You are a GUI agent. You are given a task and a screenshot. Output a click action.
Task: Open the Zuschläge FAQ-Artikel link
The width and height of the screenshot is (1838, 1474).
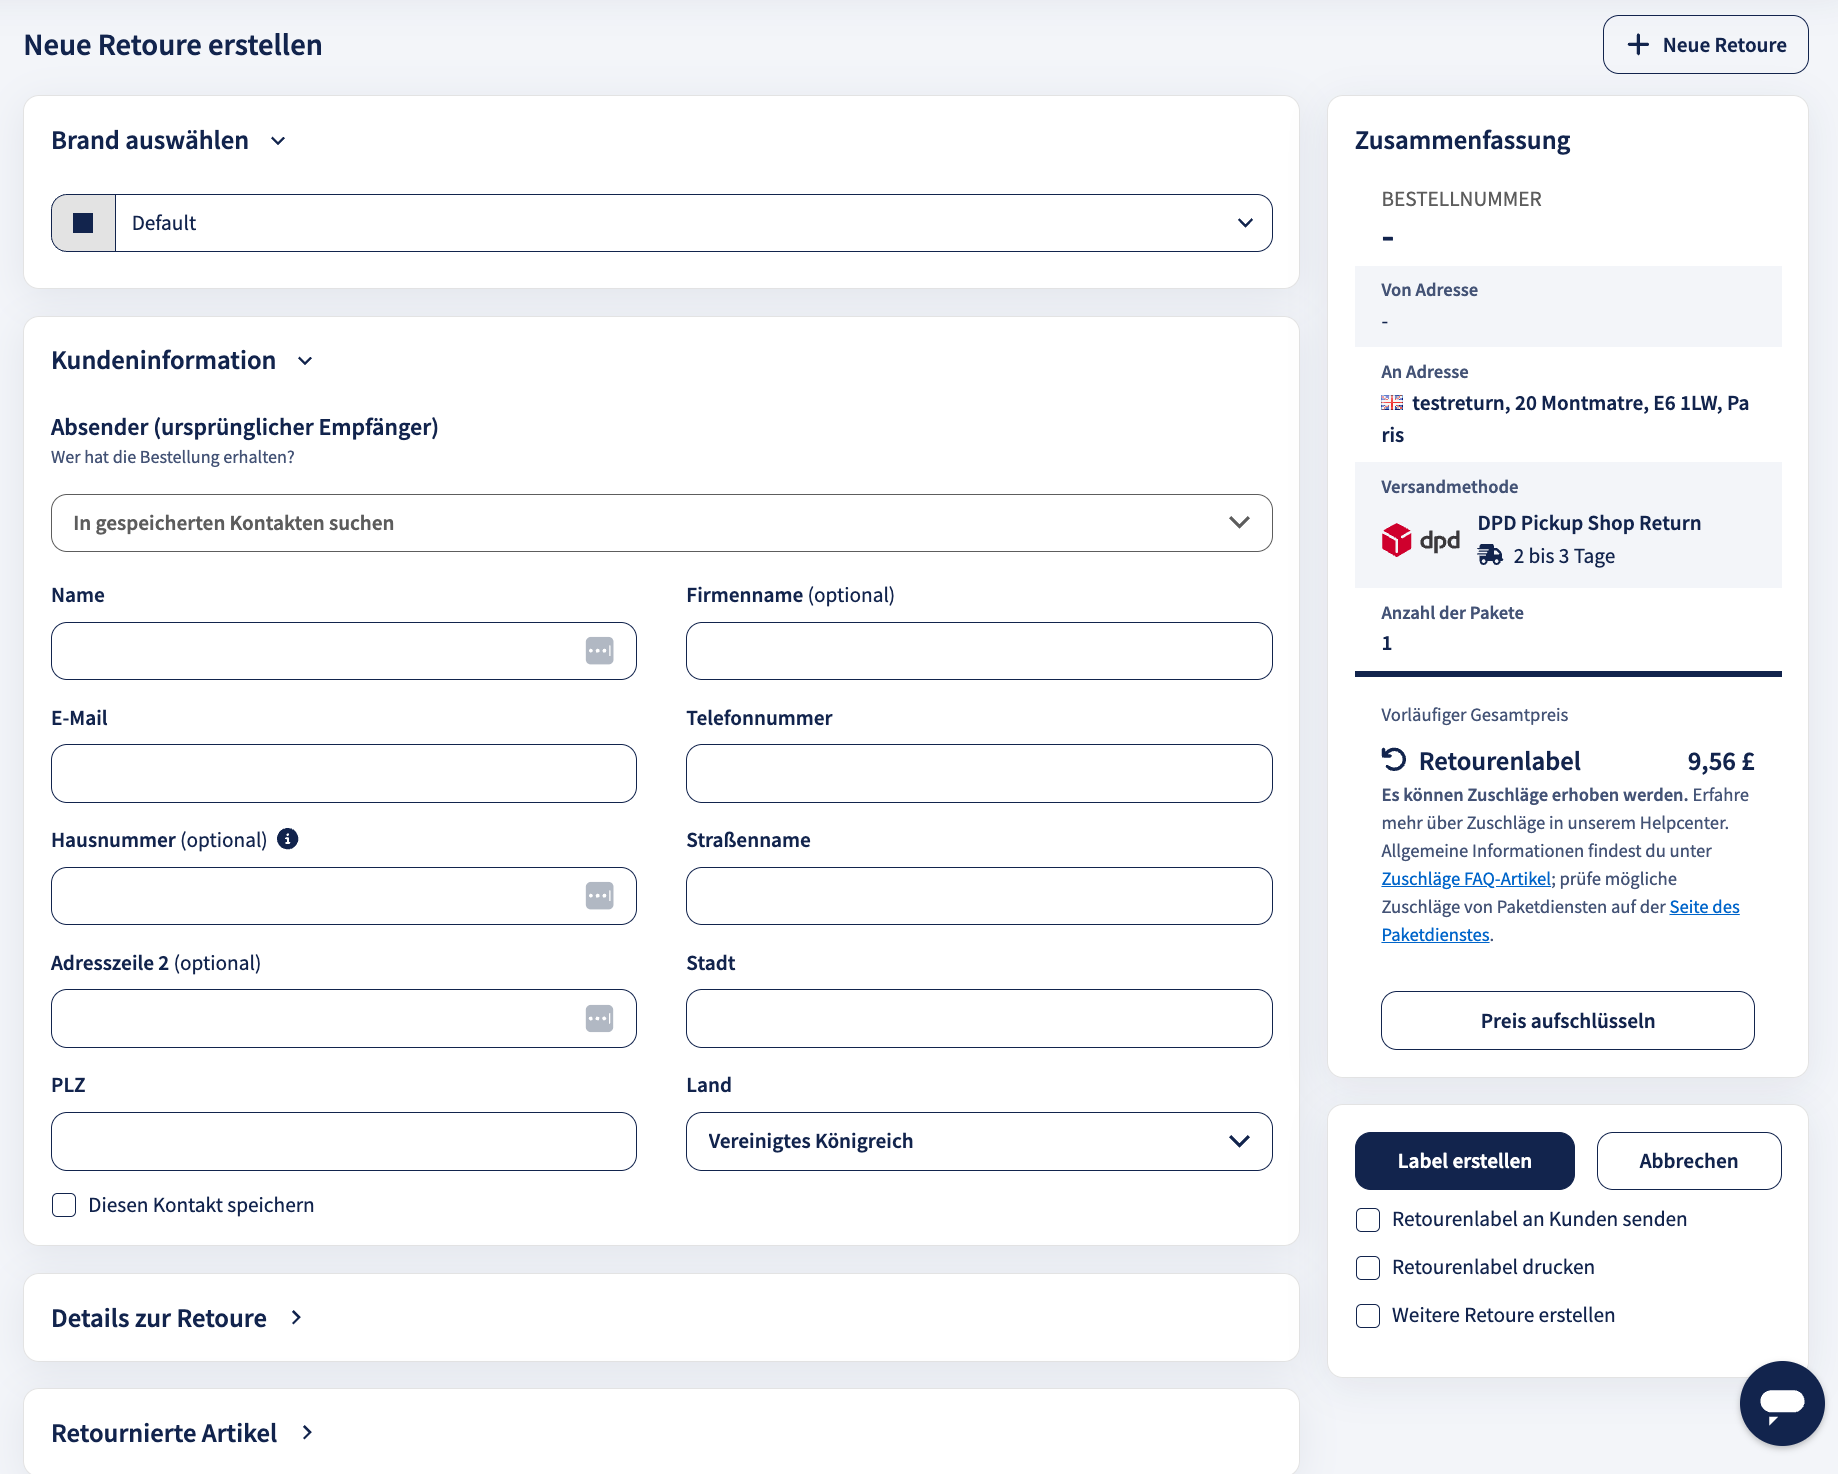tap(1466, 879)
